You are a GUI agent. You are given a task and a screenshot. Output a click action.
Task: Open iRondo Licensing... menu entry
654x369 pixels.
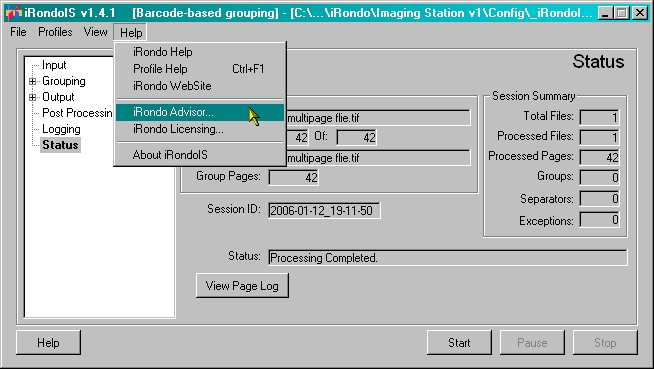tap(200, 129)
